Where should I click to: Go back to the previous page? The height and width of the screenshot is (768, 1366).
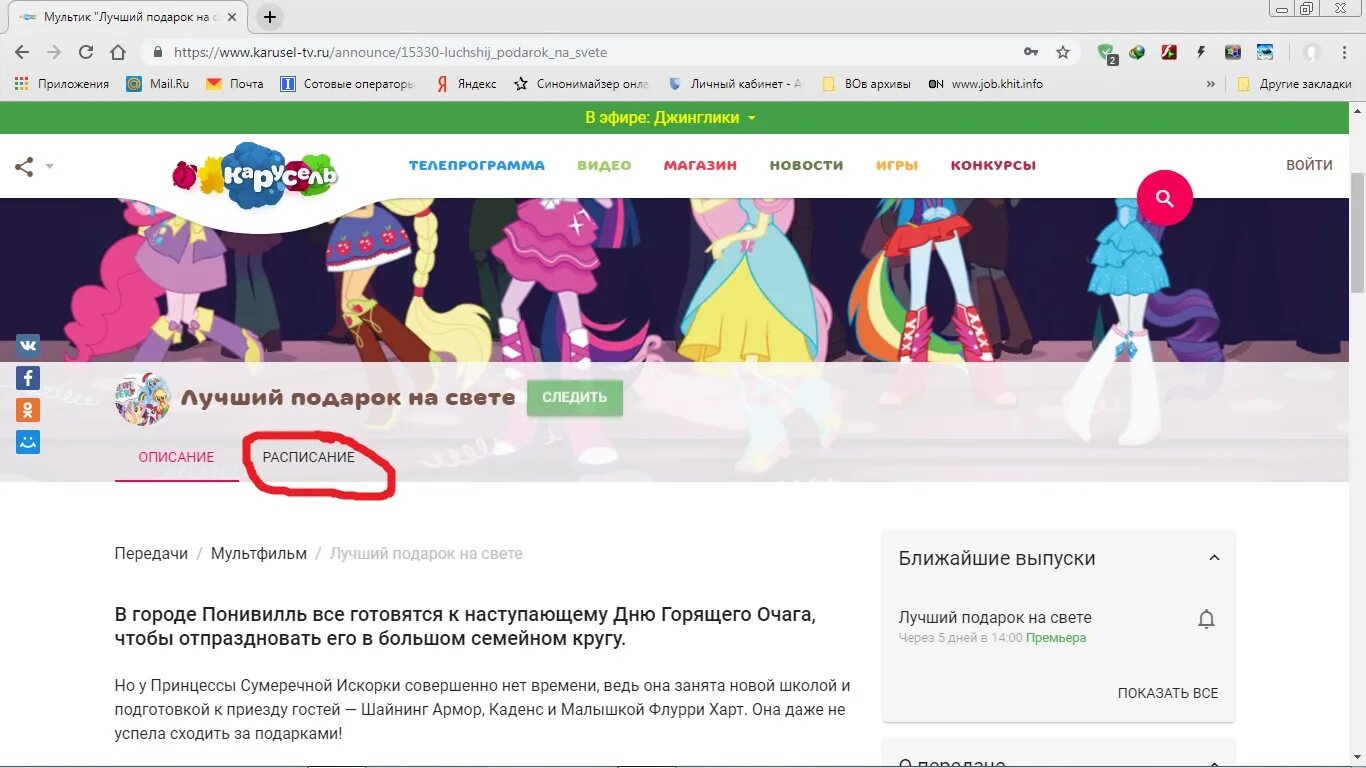pyautogui.click(x=22, y=52)
